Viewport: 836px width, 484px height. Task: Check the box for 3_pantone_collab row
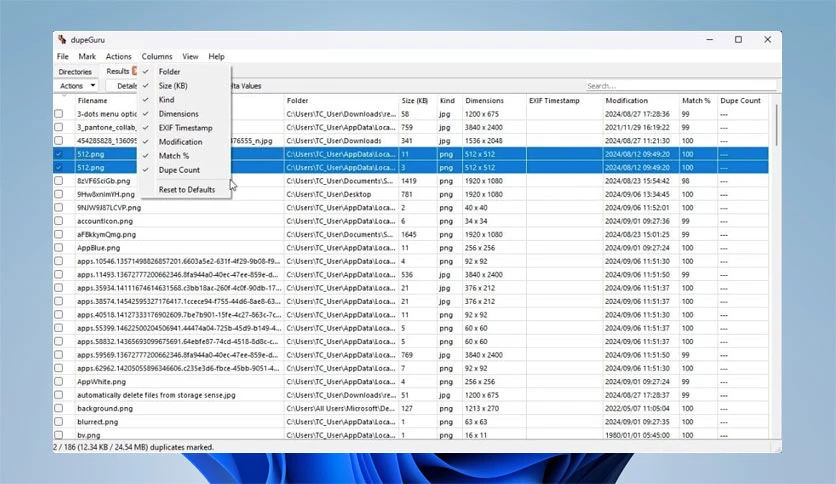(x=59, y=127)
